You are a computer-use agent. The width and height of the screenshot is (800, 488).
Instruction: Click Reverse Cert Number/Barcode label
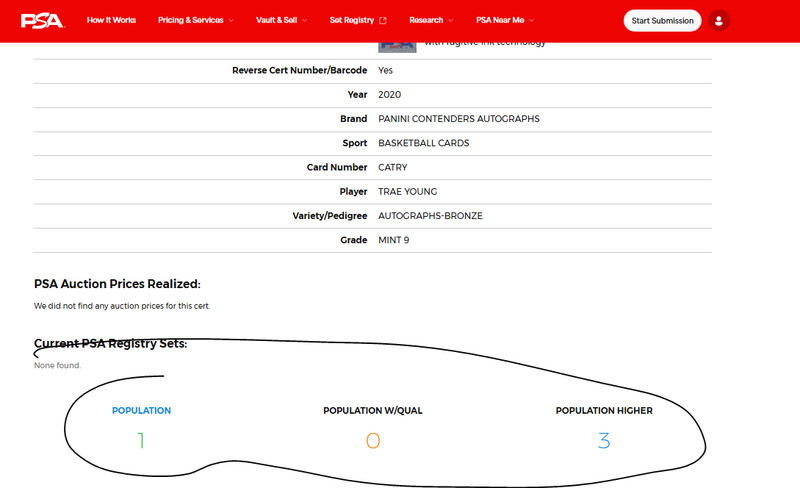(299, 70)
